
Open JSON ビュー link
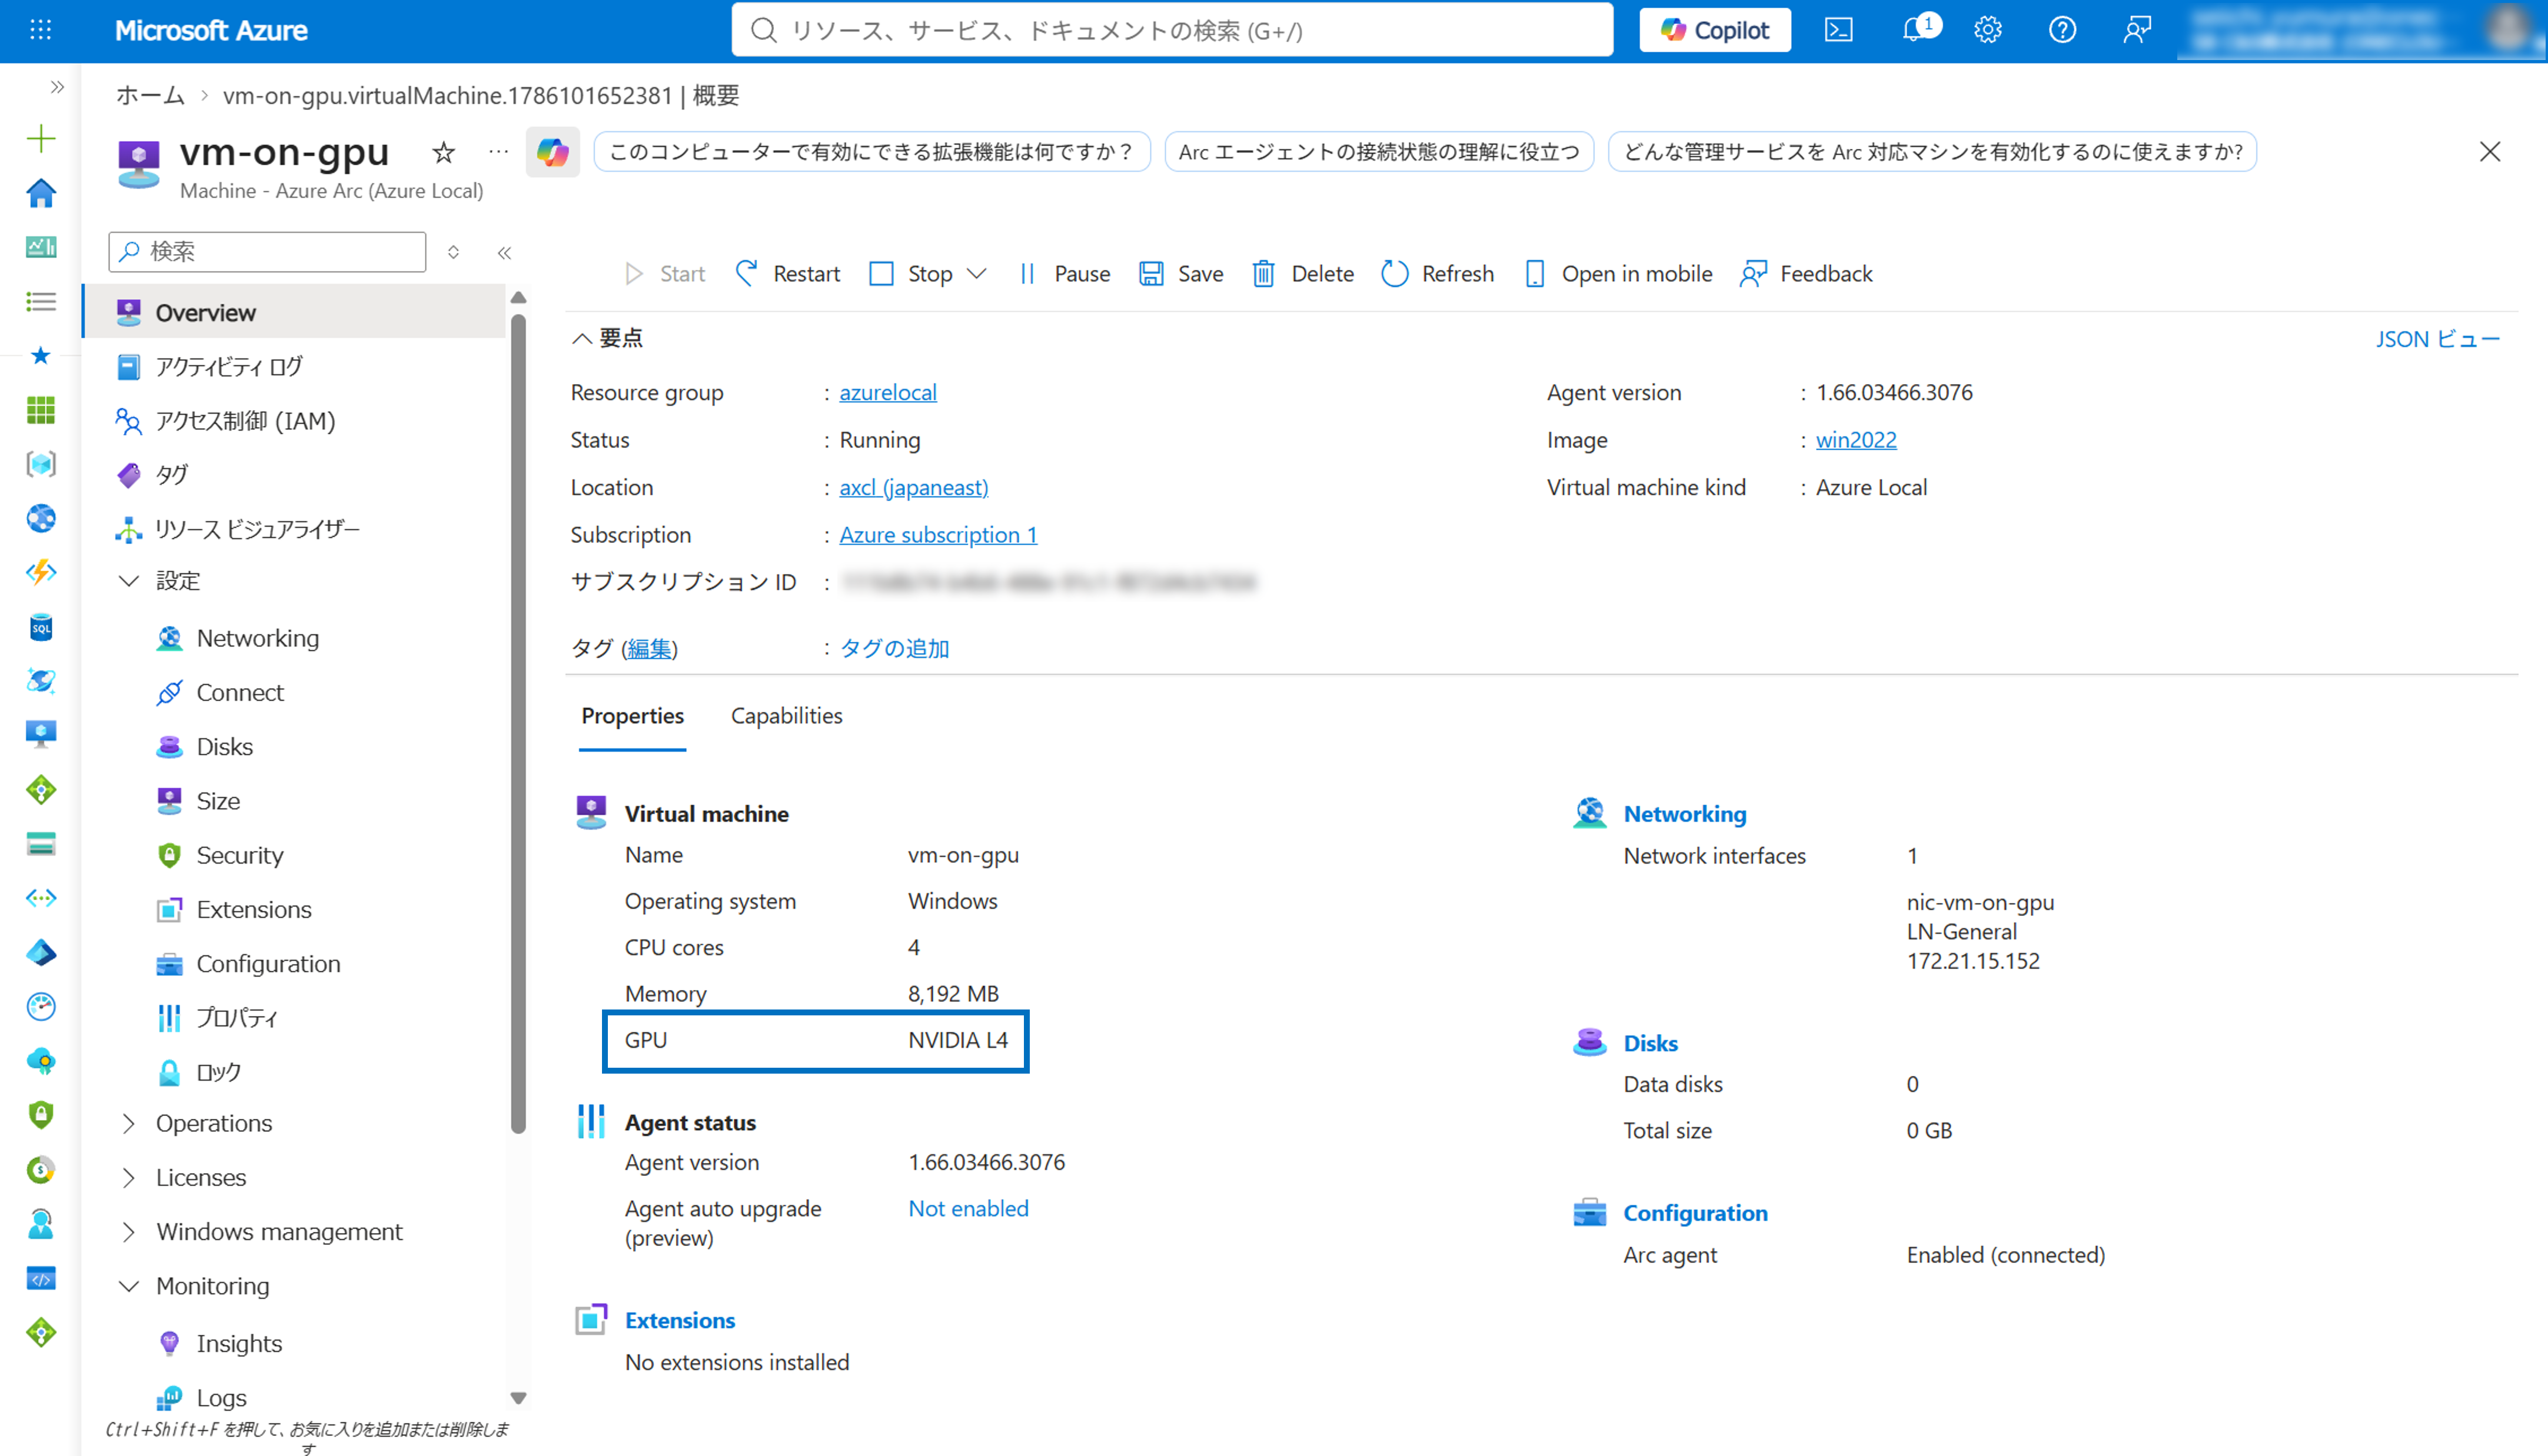click(x=2437, y=339)
